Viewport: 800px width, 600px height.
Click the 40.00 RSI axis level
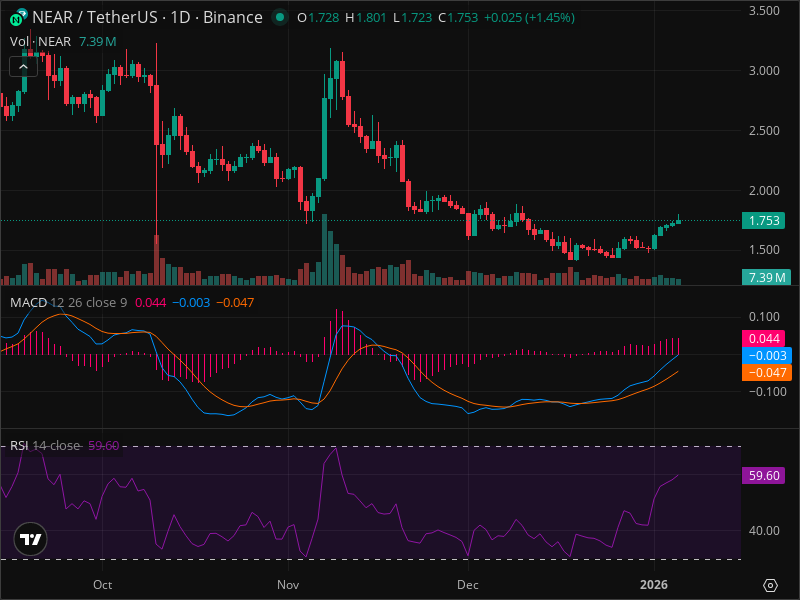pyautogui.click(x=764, y=531)
